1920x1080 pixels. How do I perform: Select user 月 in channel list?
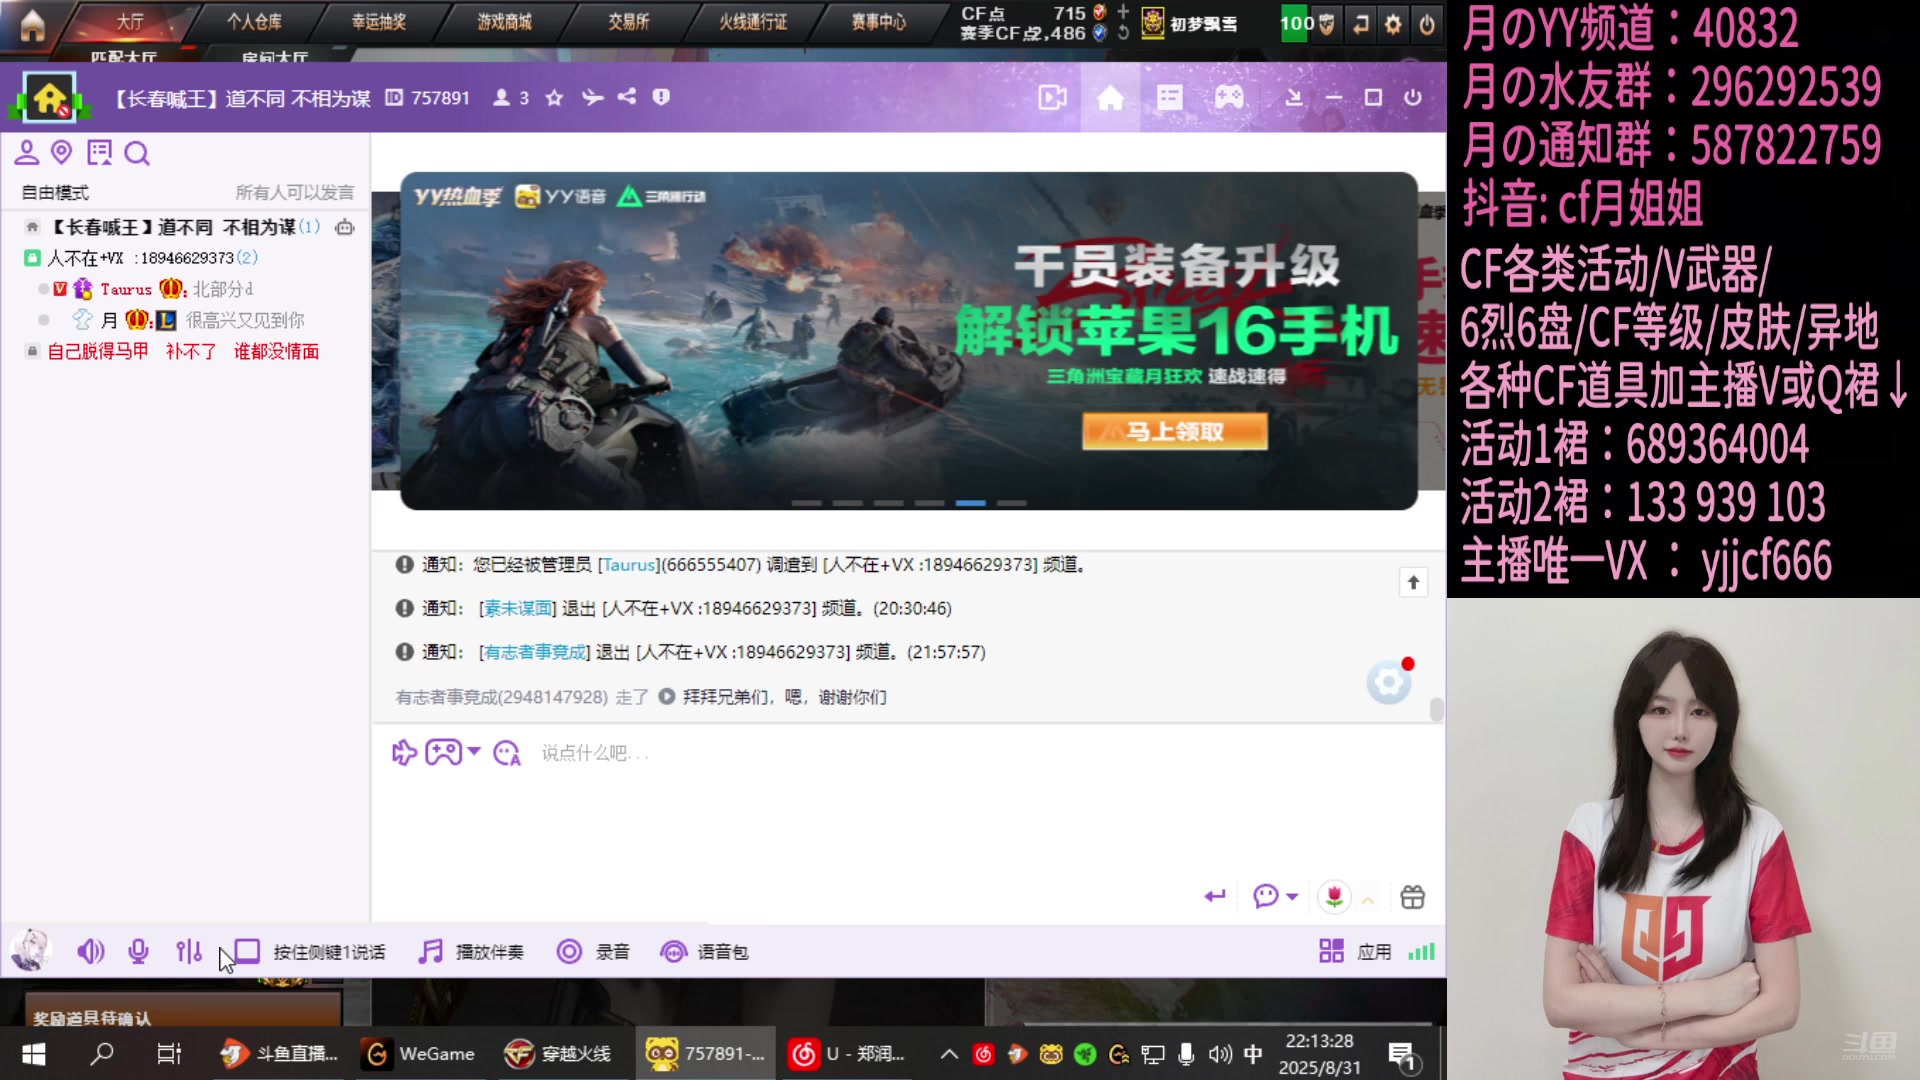pos(109,320)
